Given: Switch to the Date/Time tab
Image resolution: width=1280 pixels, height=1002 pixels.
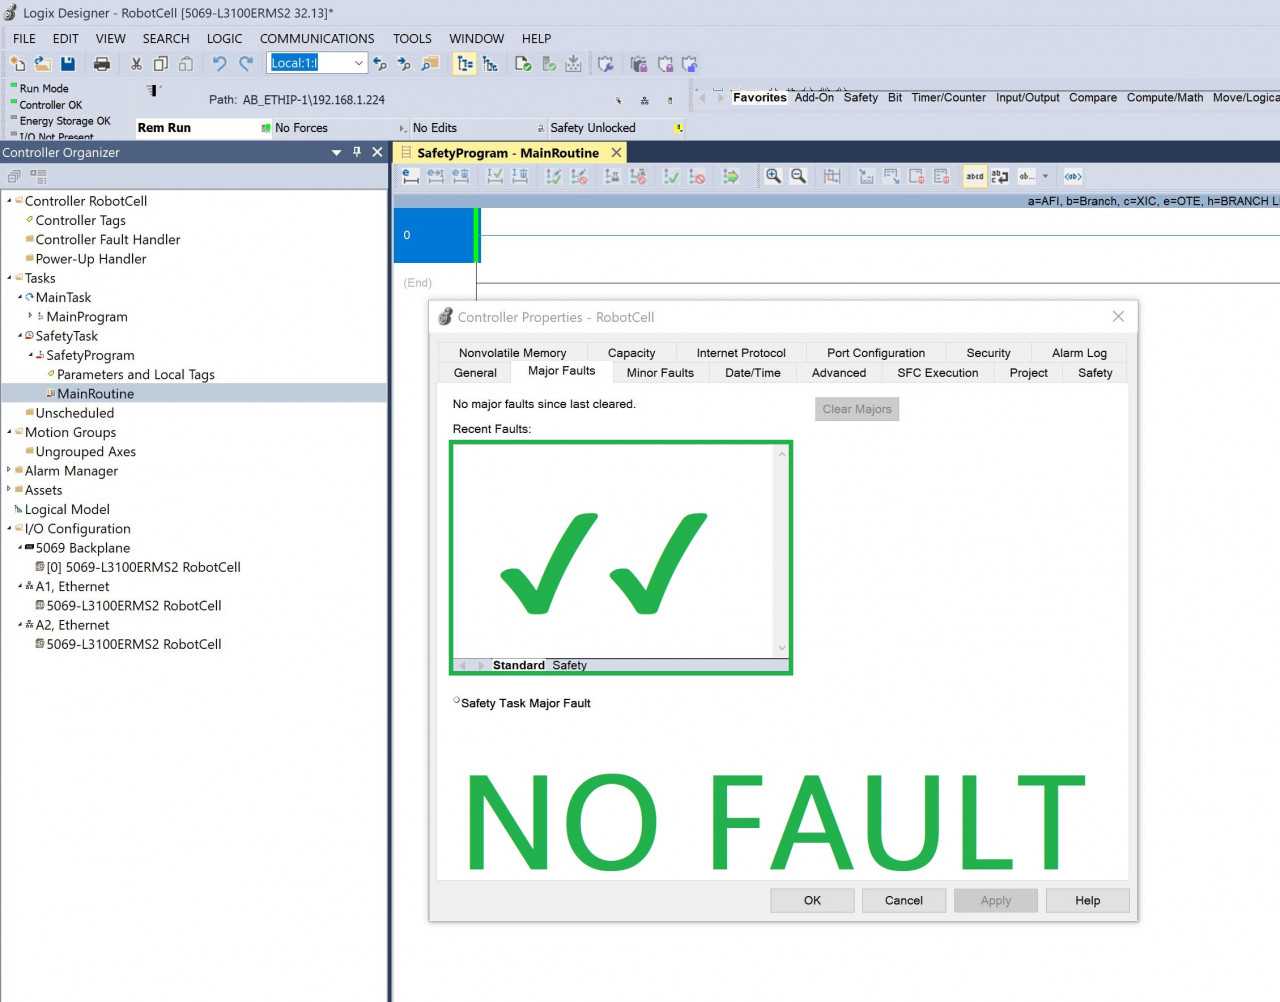Looking at the screenshot, I should pyautogui.click(x=753, y=373).
